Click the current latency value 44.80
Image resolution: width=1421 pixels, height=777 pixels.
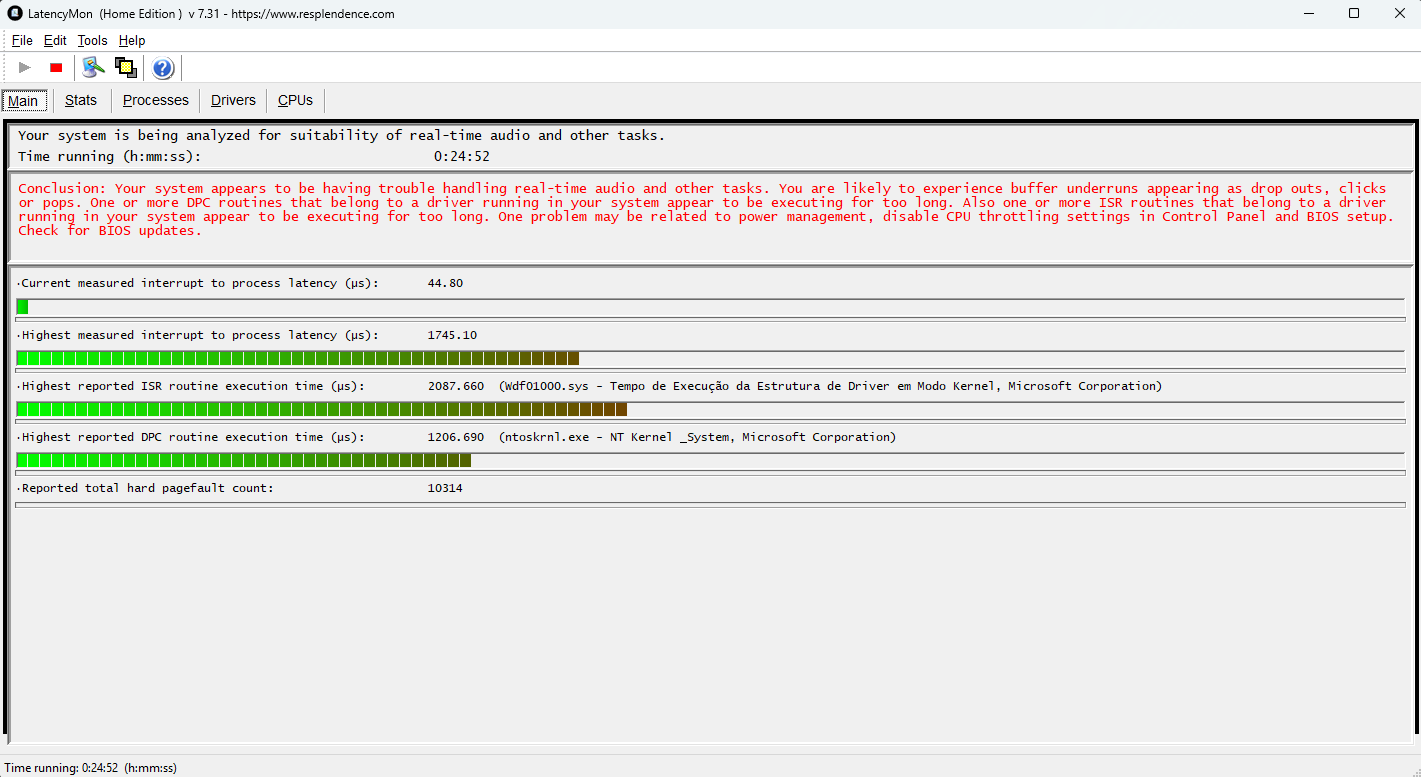pos(445,283)
